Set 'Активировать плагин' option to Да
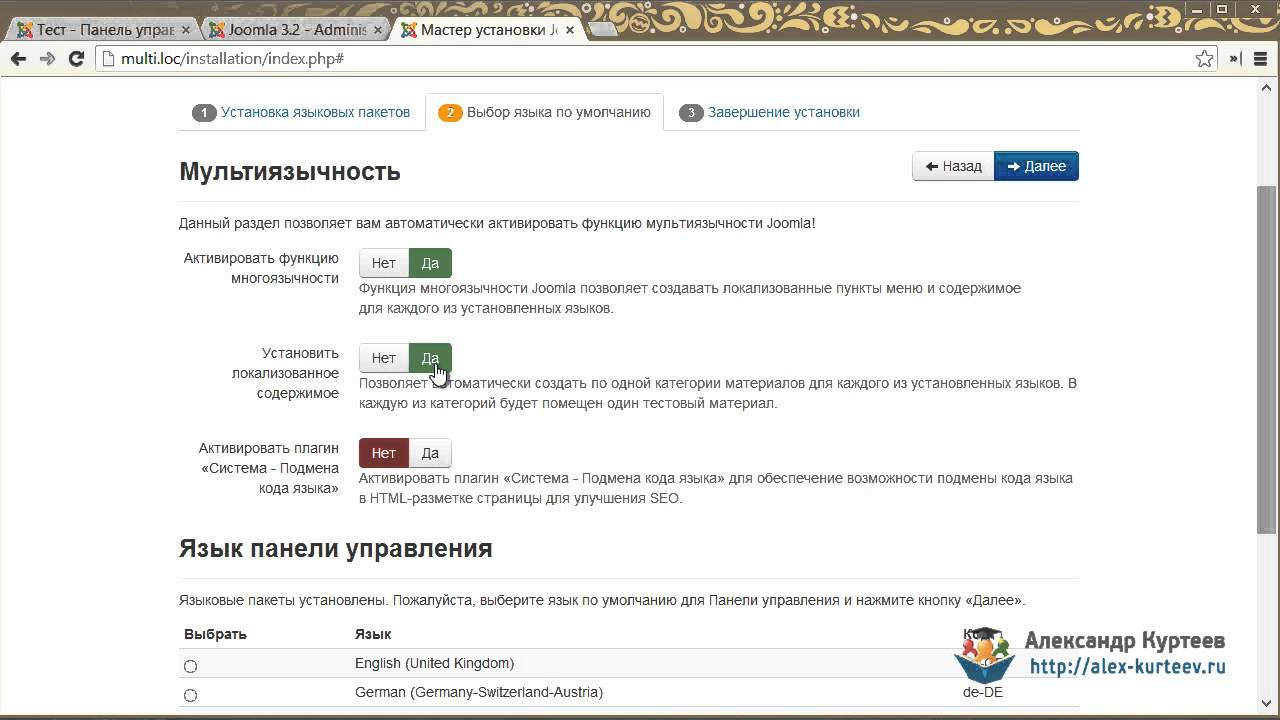The width and height of the screenshot is (1280, 720). (x=430, y=453)
